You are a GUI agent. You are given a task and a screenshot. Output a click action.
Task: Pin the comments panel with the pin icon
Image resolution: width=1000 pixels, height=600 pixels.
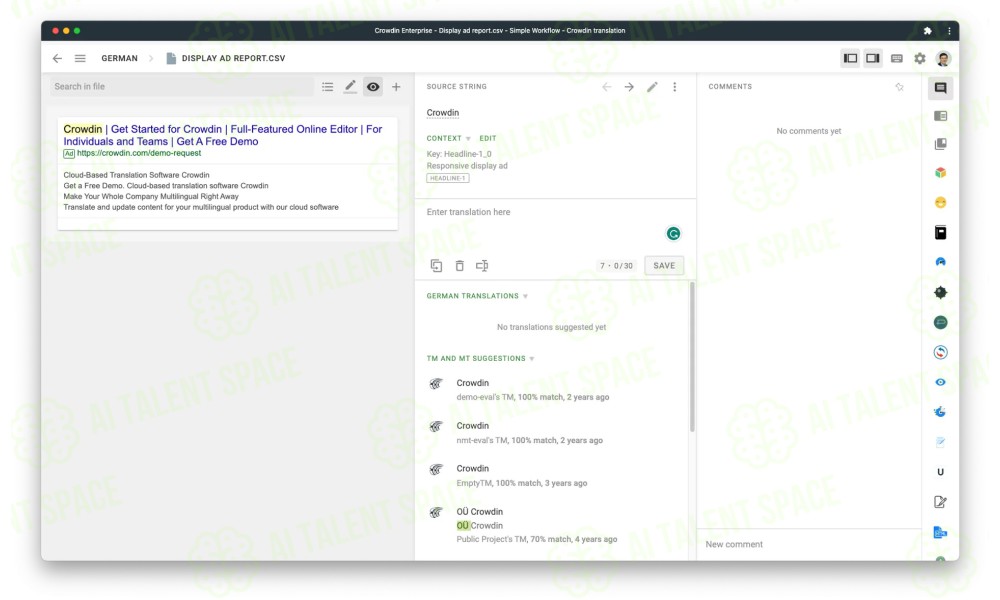(x=899, y=87)
